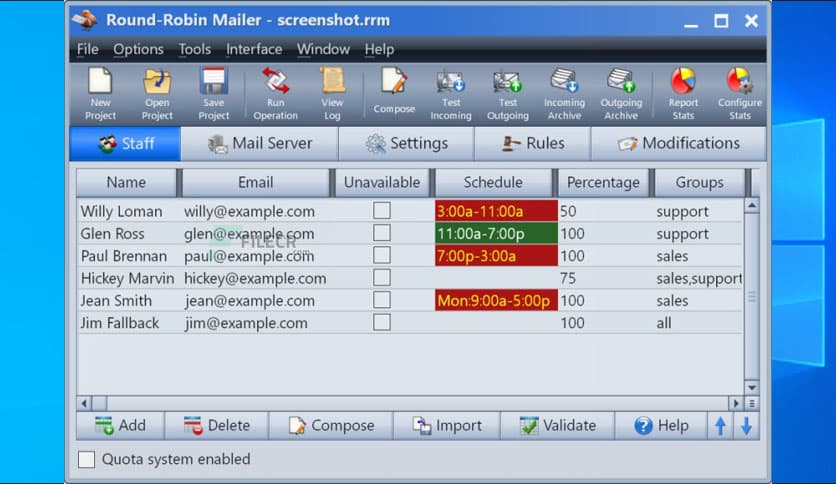Select the Hickey Marvin name cell
Image resolution: width=836 pixels, height=484 pixels.
[127, 278]
